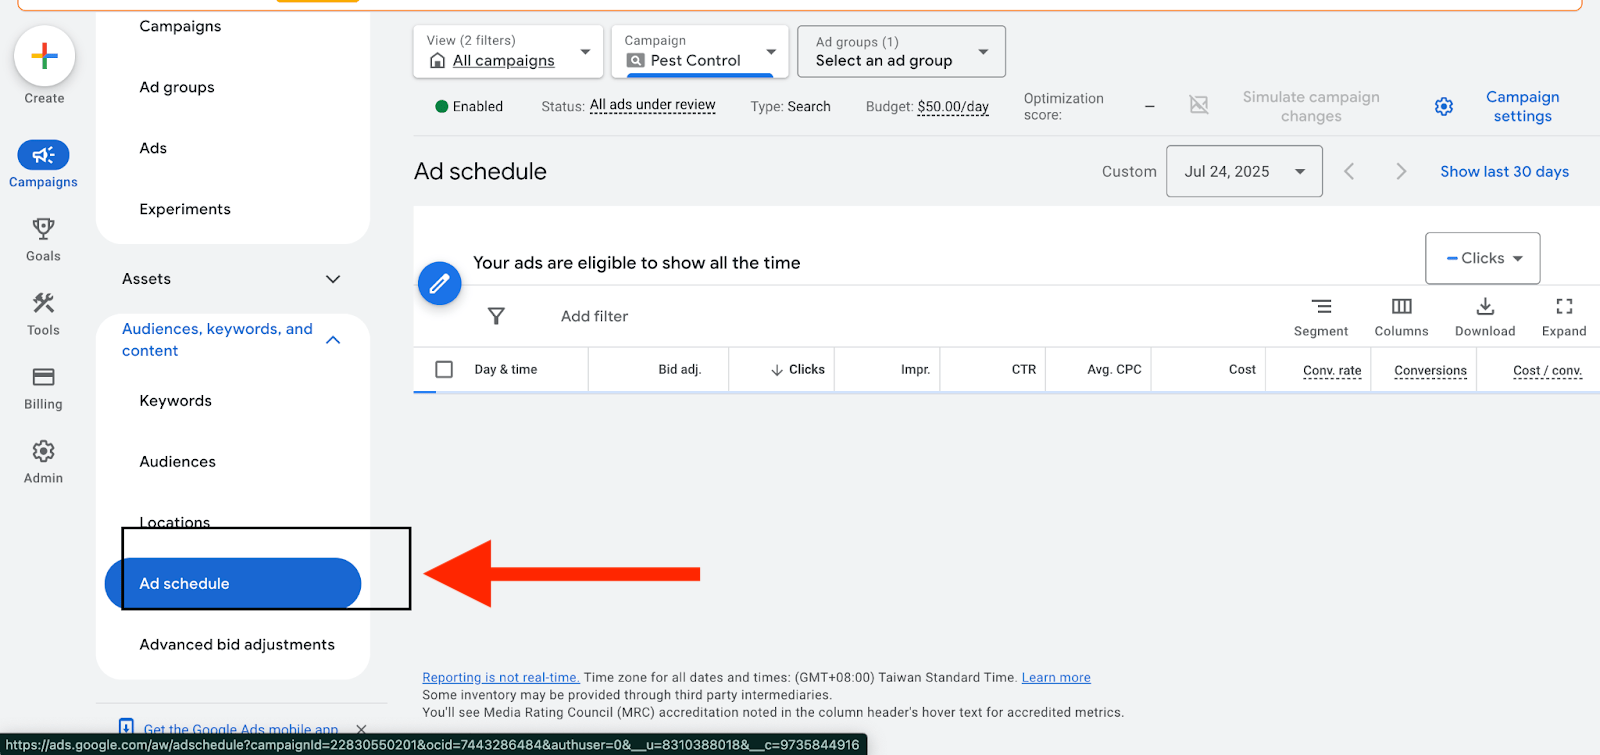Open the View All campaigns dropdown

tap(508, 51)
